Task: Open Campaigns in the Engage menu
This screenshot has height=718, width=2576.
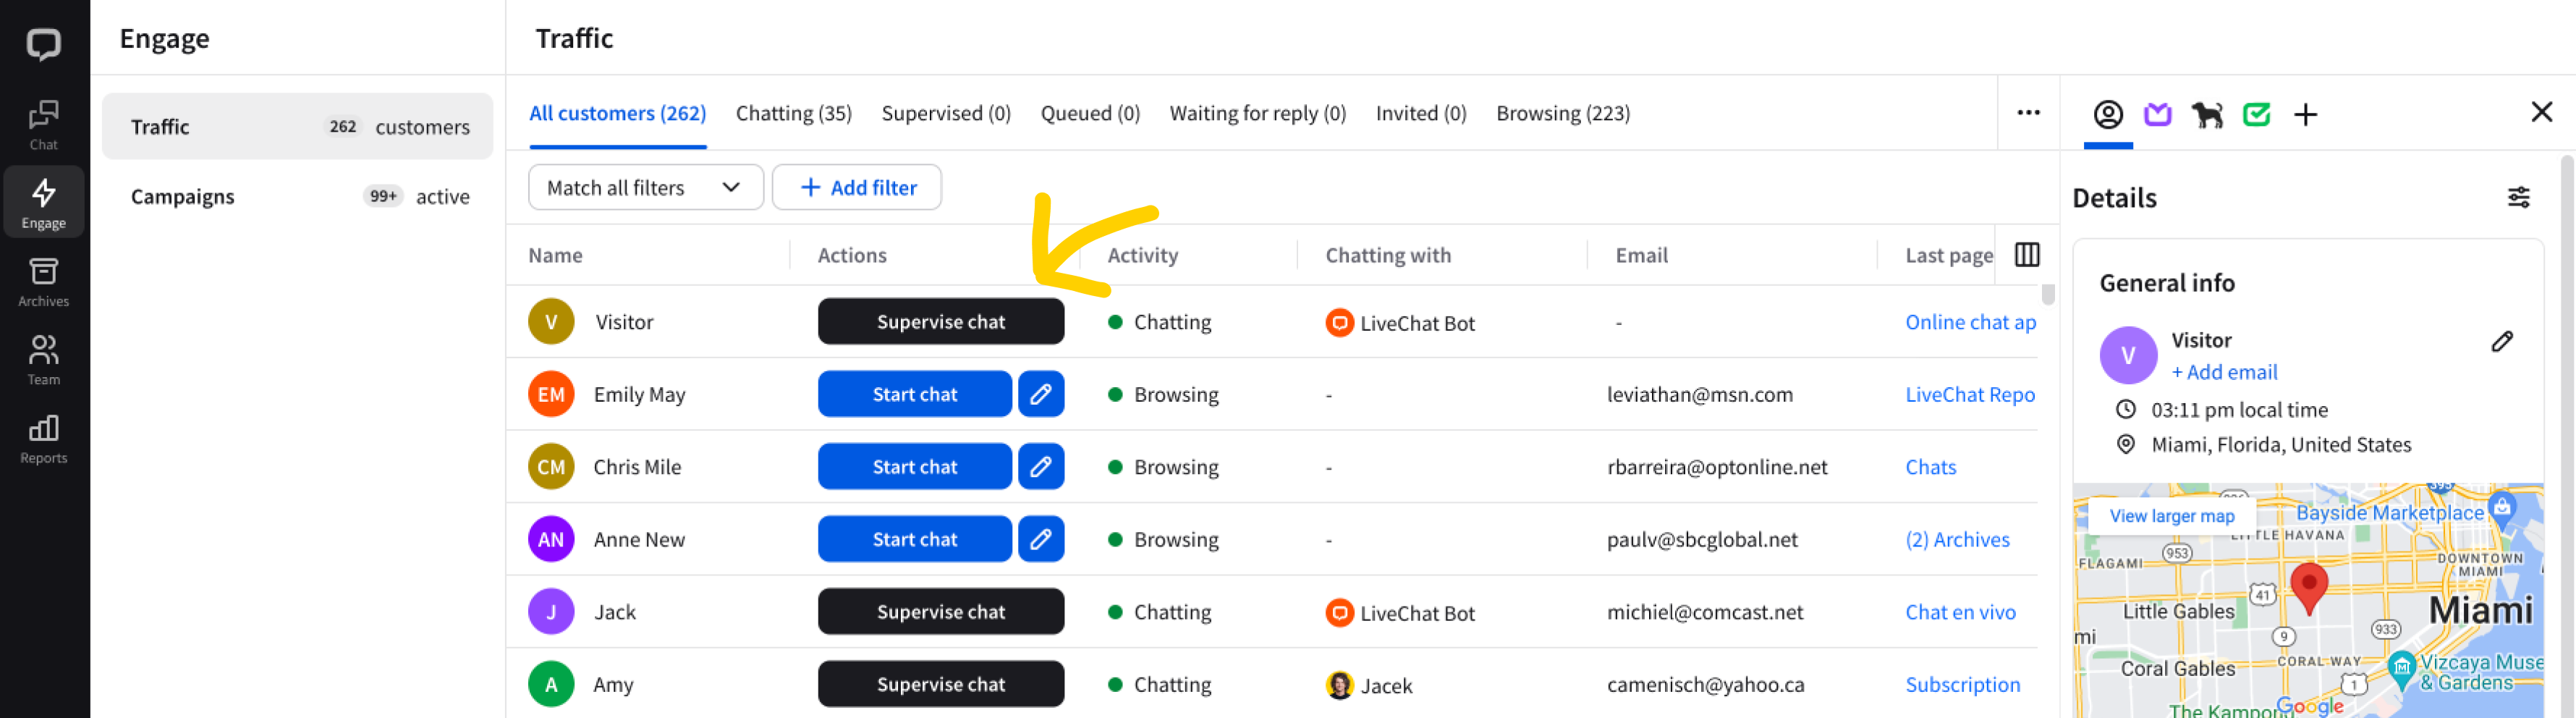Action: [x=297, y=196]
